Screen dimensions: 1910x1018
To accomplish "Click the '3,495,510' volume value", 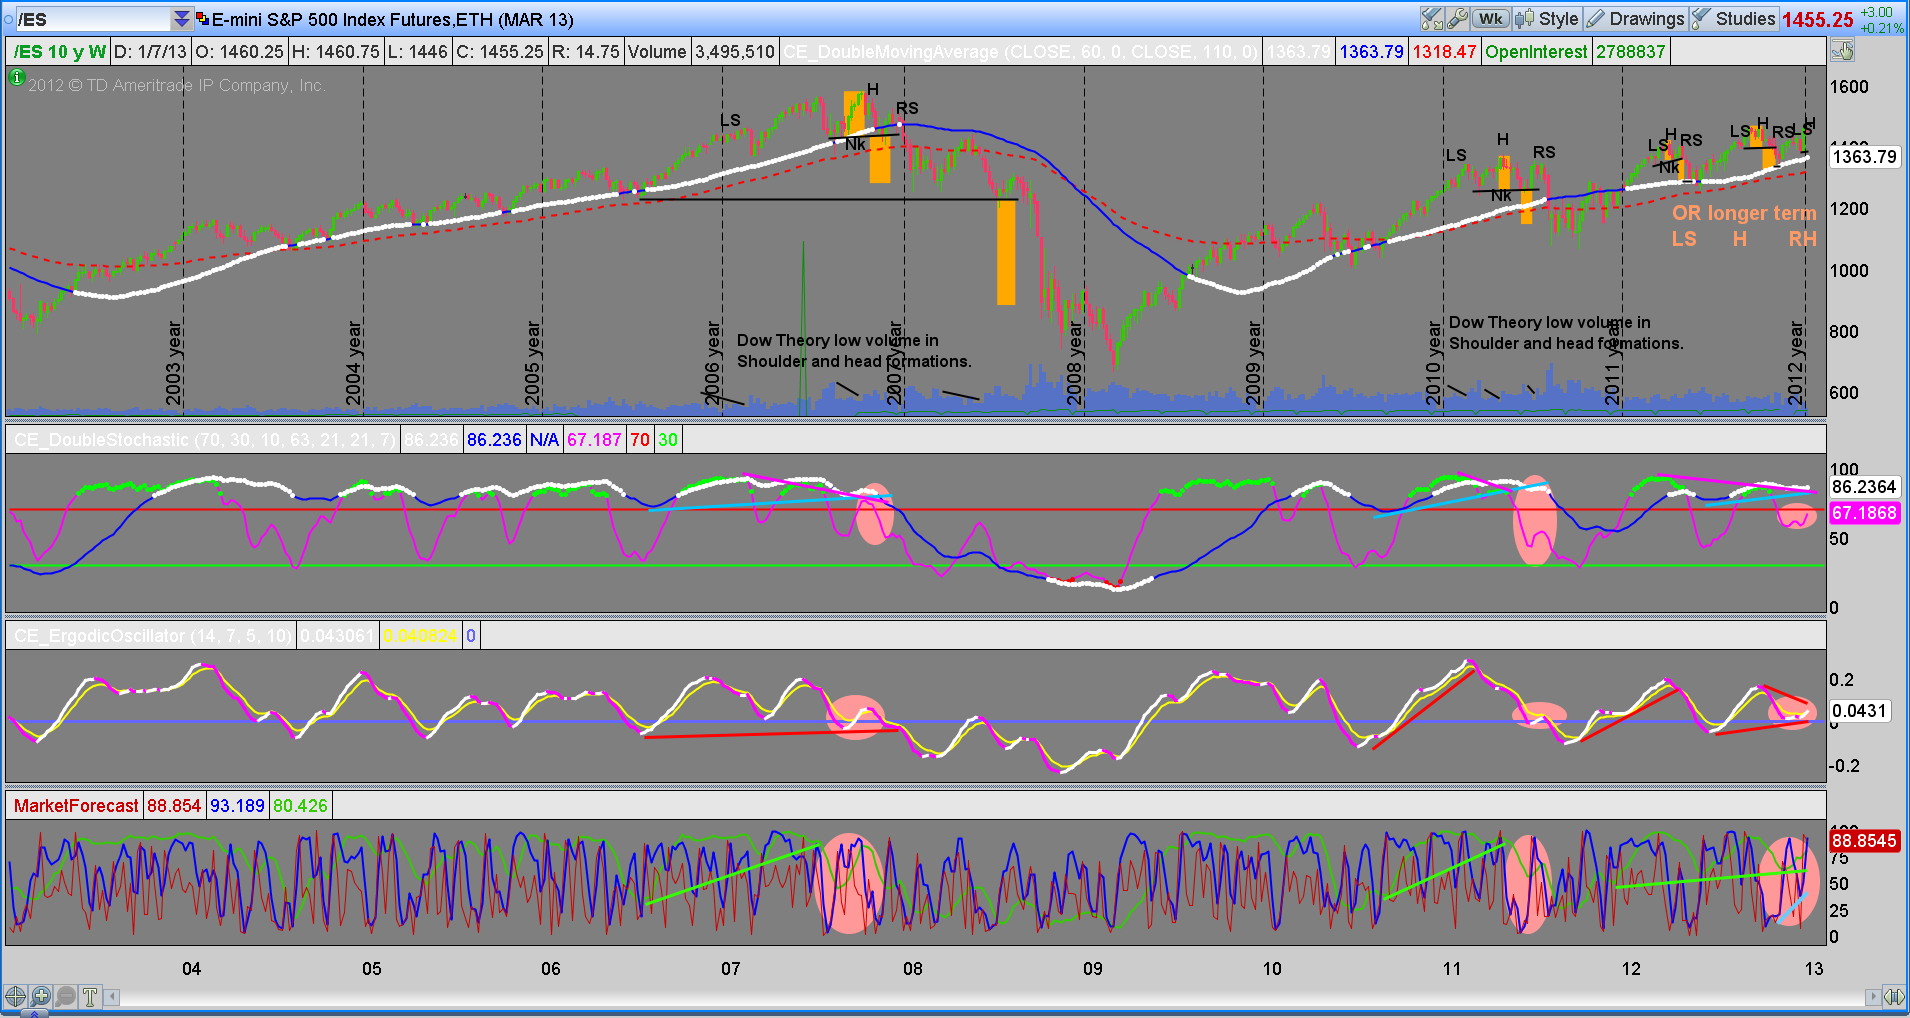I will point(735,52).
